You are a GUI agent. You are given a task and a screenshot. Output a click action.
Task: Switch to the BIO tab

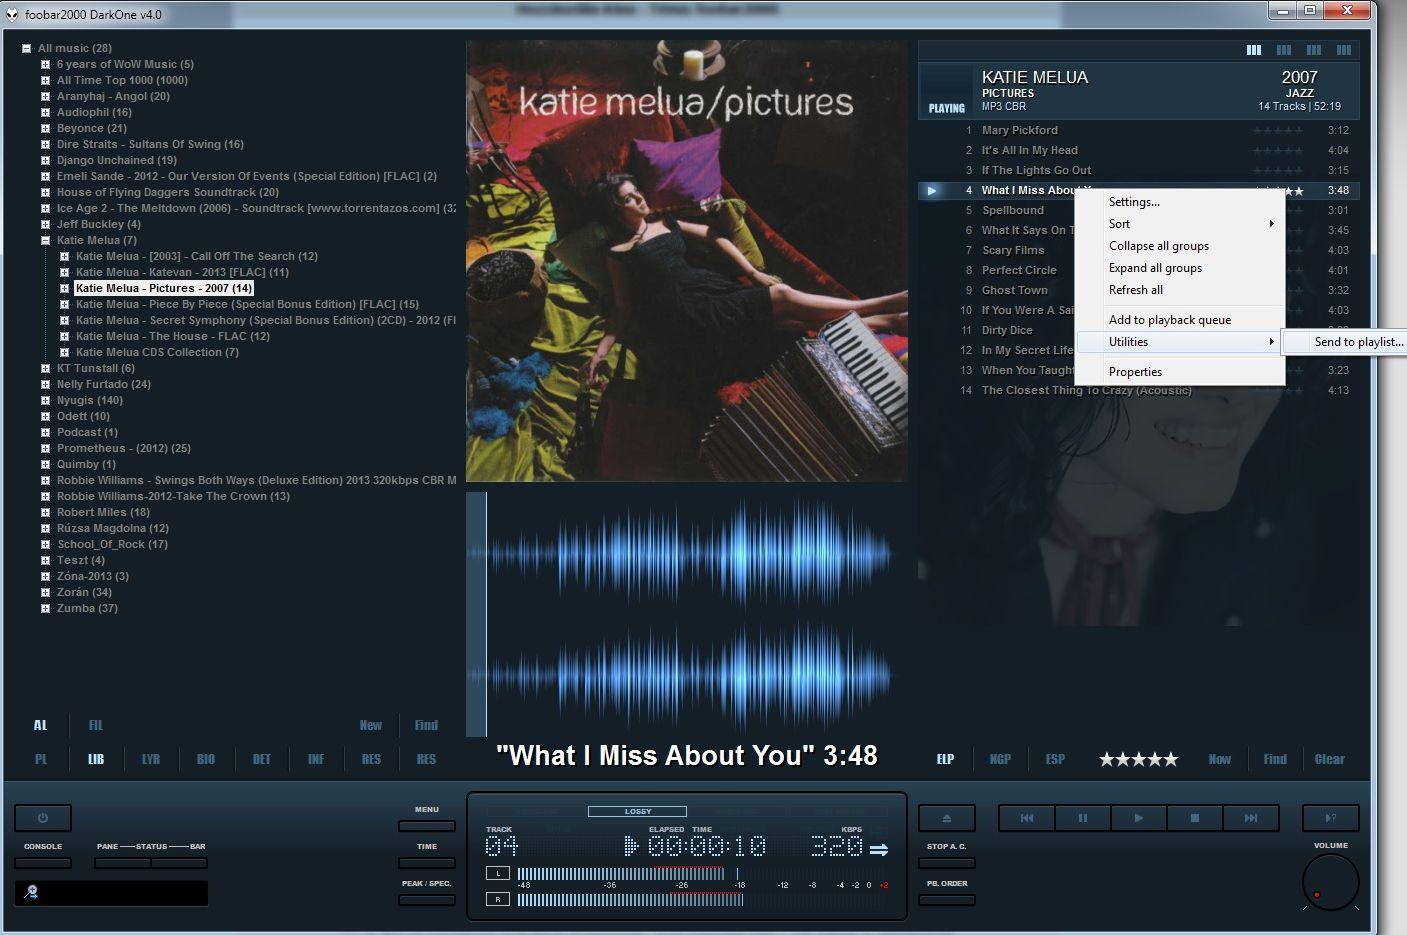206,759
